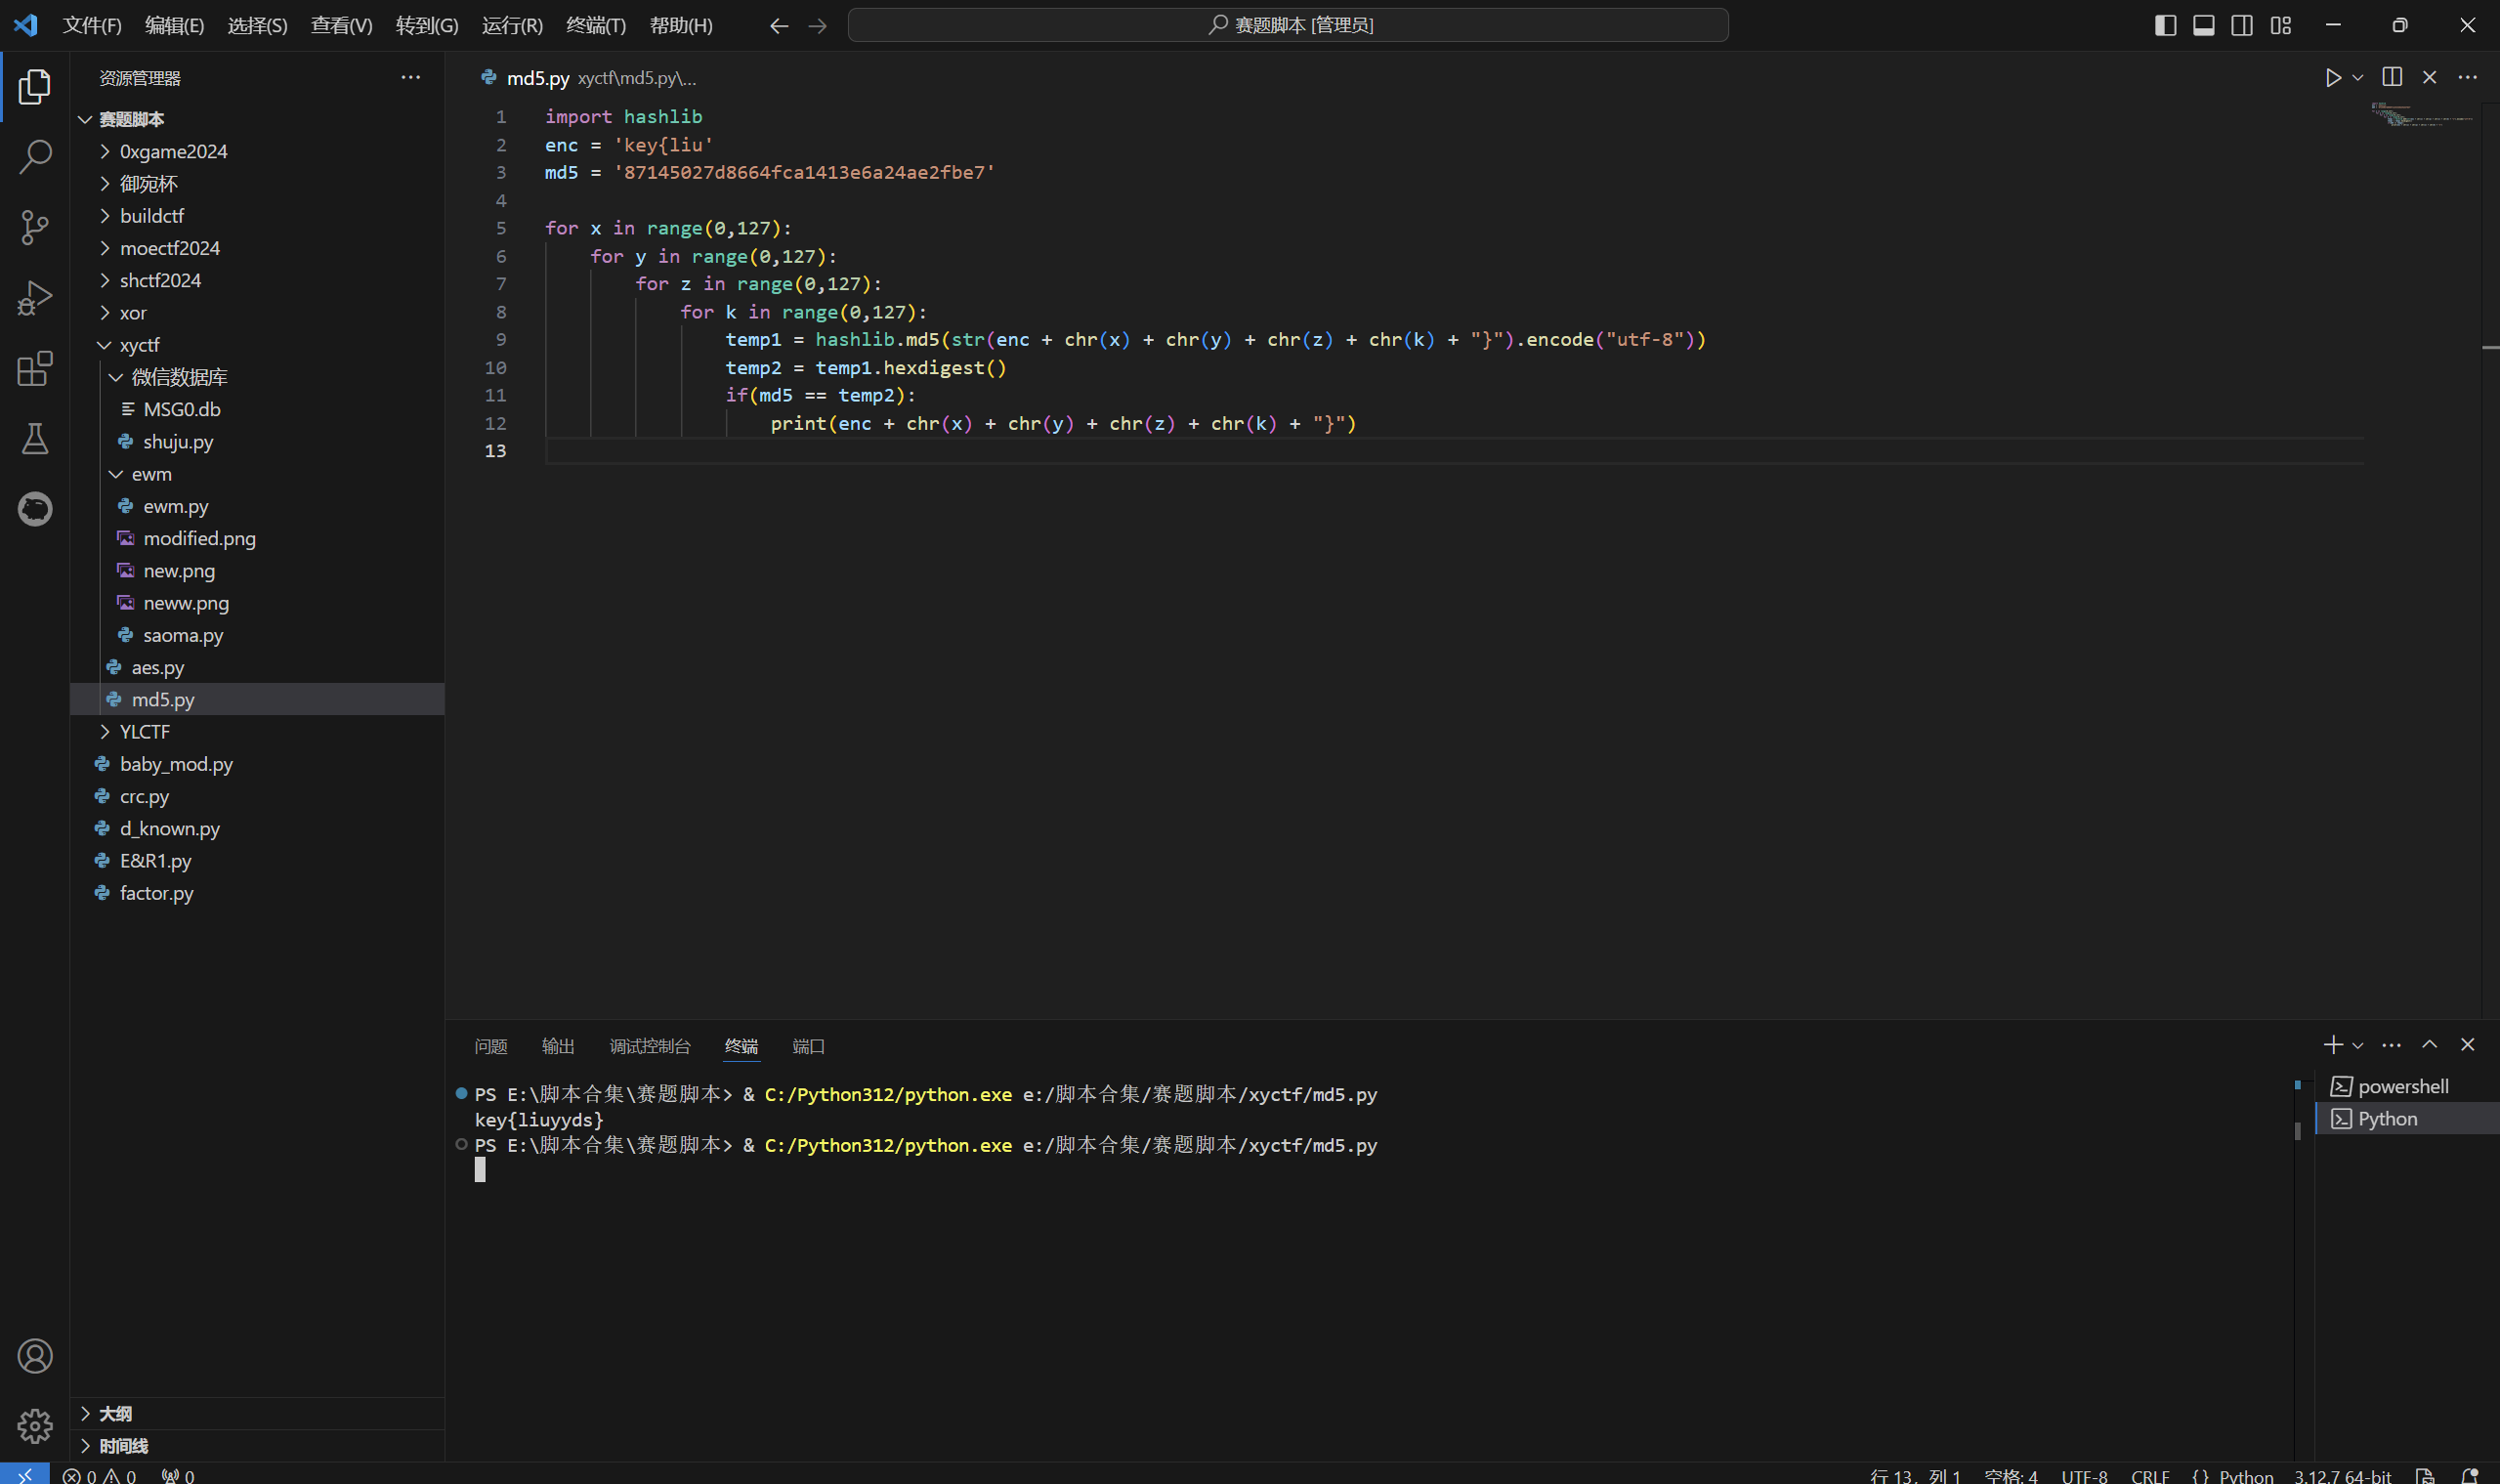Select the powershell terminal instance
This screenshot has width=2500, height=1484.
(x=2407, y=1087)
